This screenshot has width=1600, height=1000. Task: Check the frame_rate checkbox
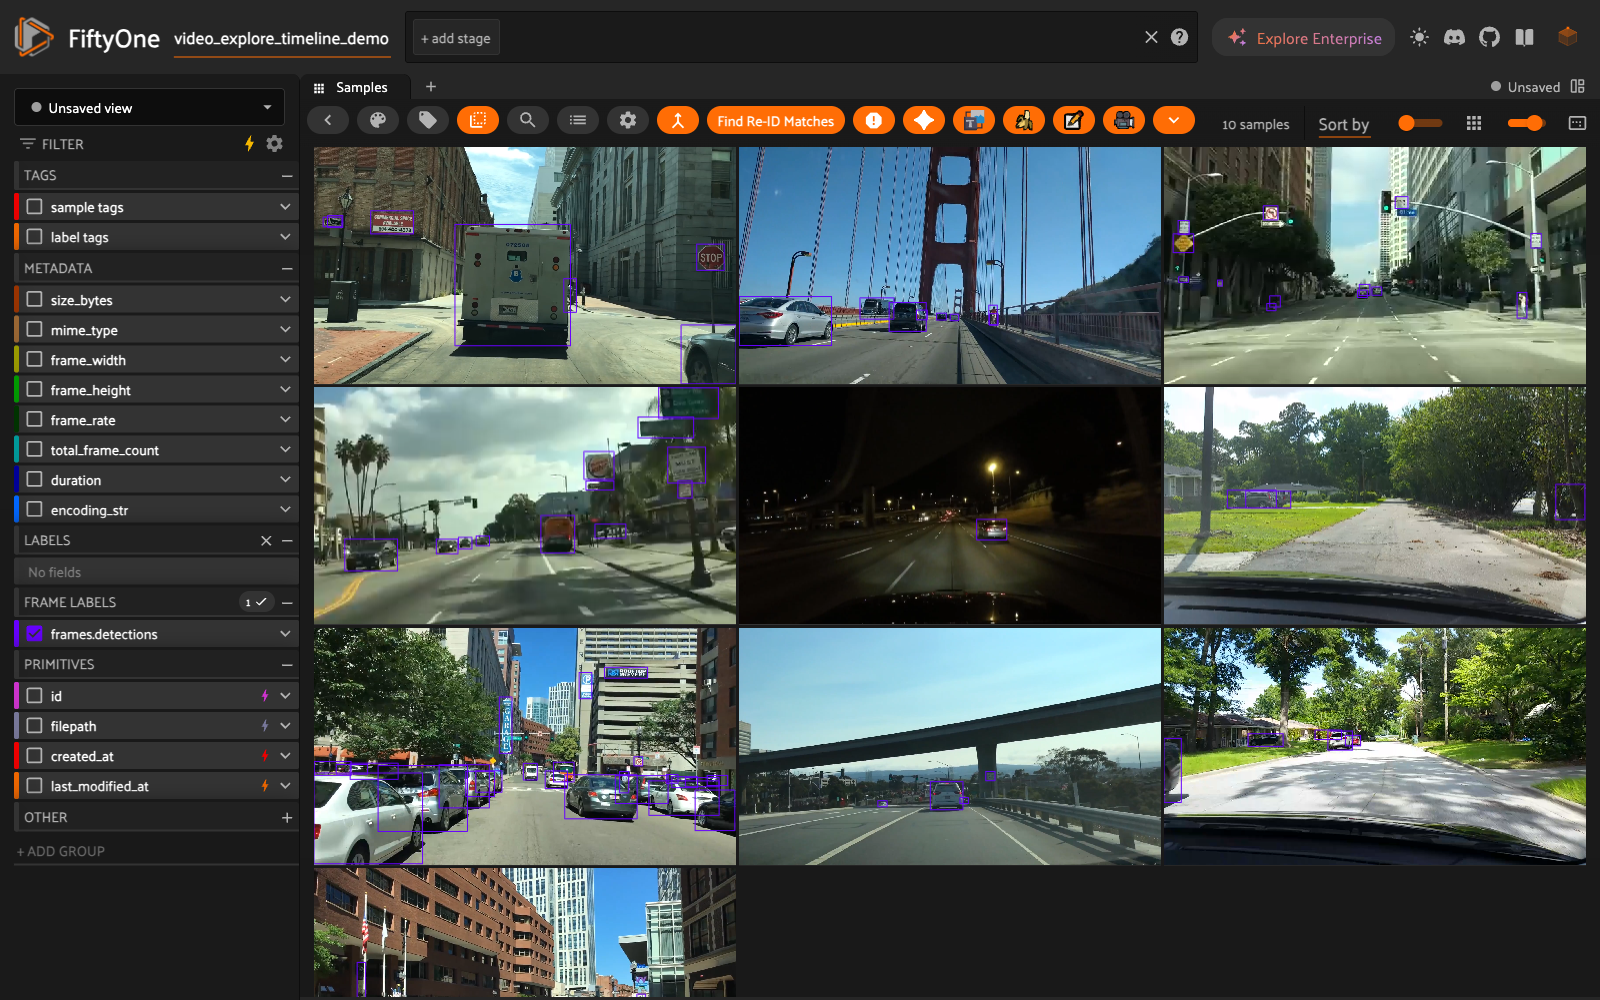coord(35,420)
